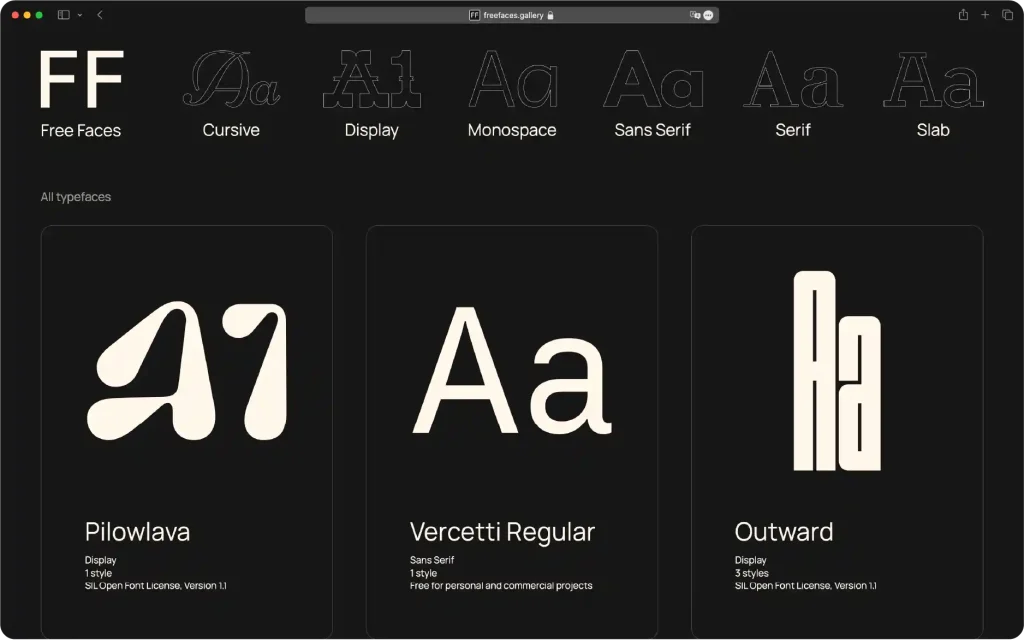Open the Slab typeface category
Image resolution: width=1024 pixels, height=640 pixels.
pos(933,94)
